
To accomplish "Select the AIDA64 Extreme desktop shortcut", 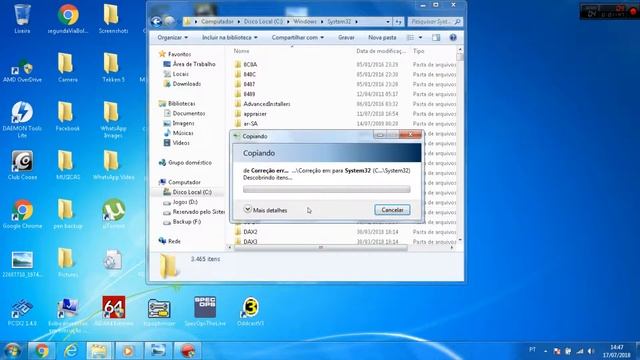I will (113, 311).
